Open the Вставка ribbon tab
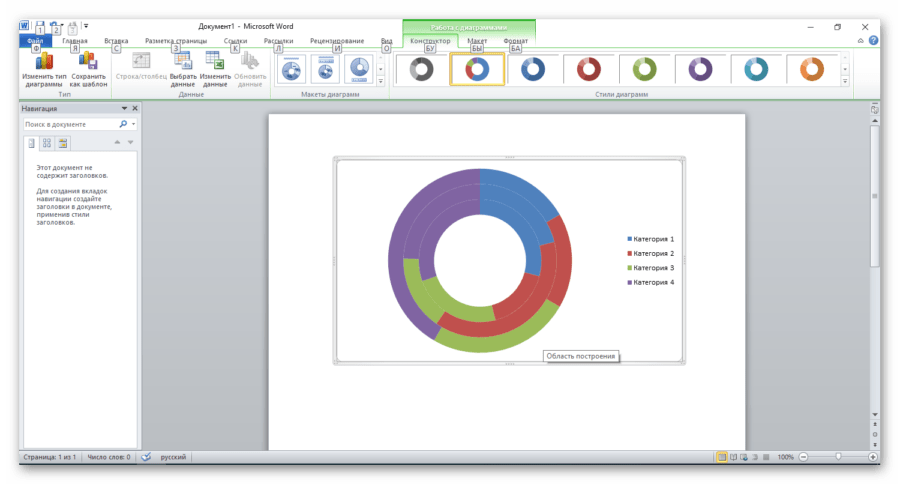 point(116,41)
